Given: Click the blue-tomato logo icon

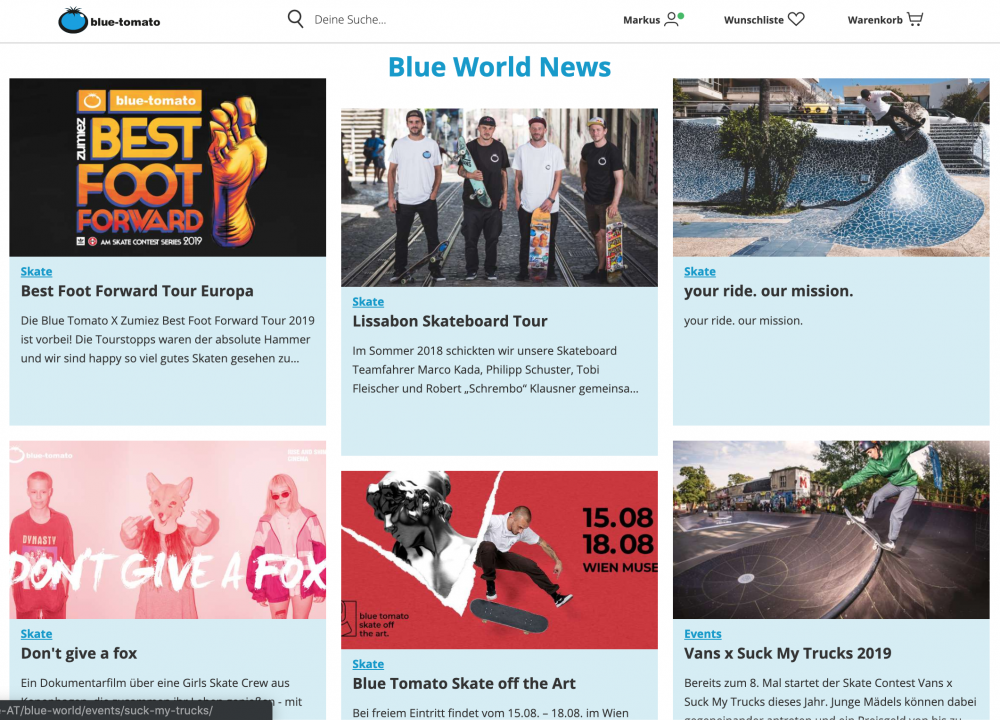Looking at the screenshot, I should tap(73, 20).
